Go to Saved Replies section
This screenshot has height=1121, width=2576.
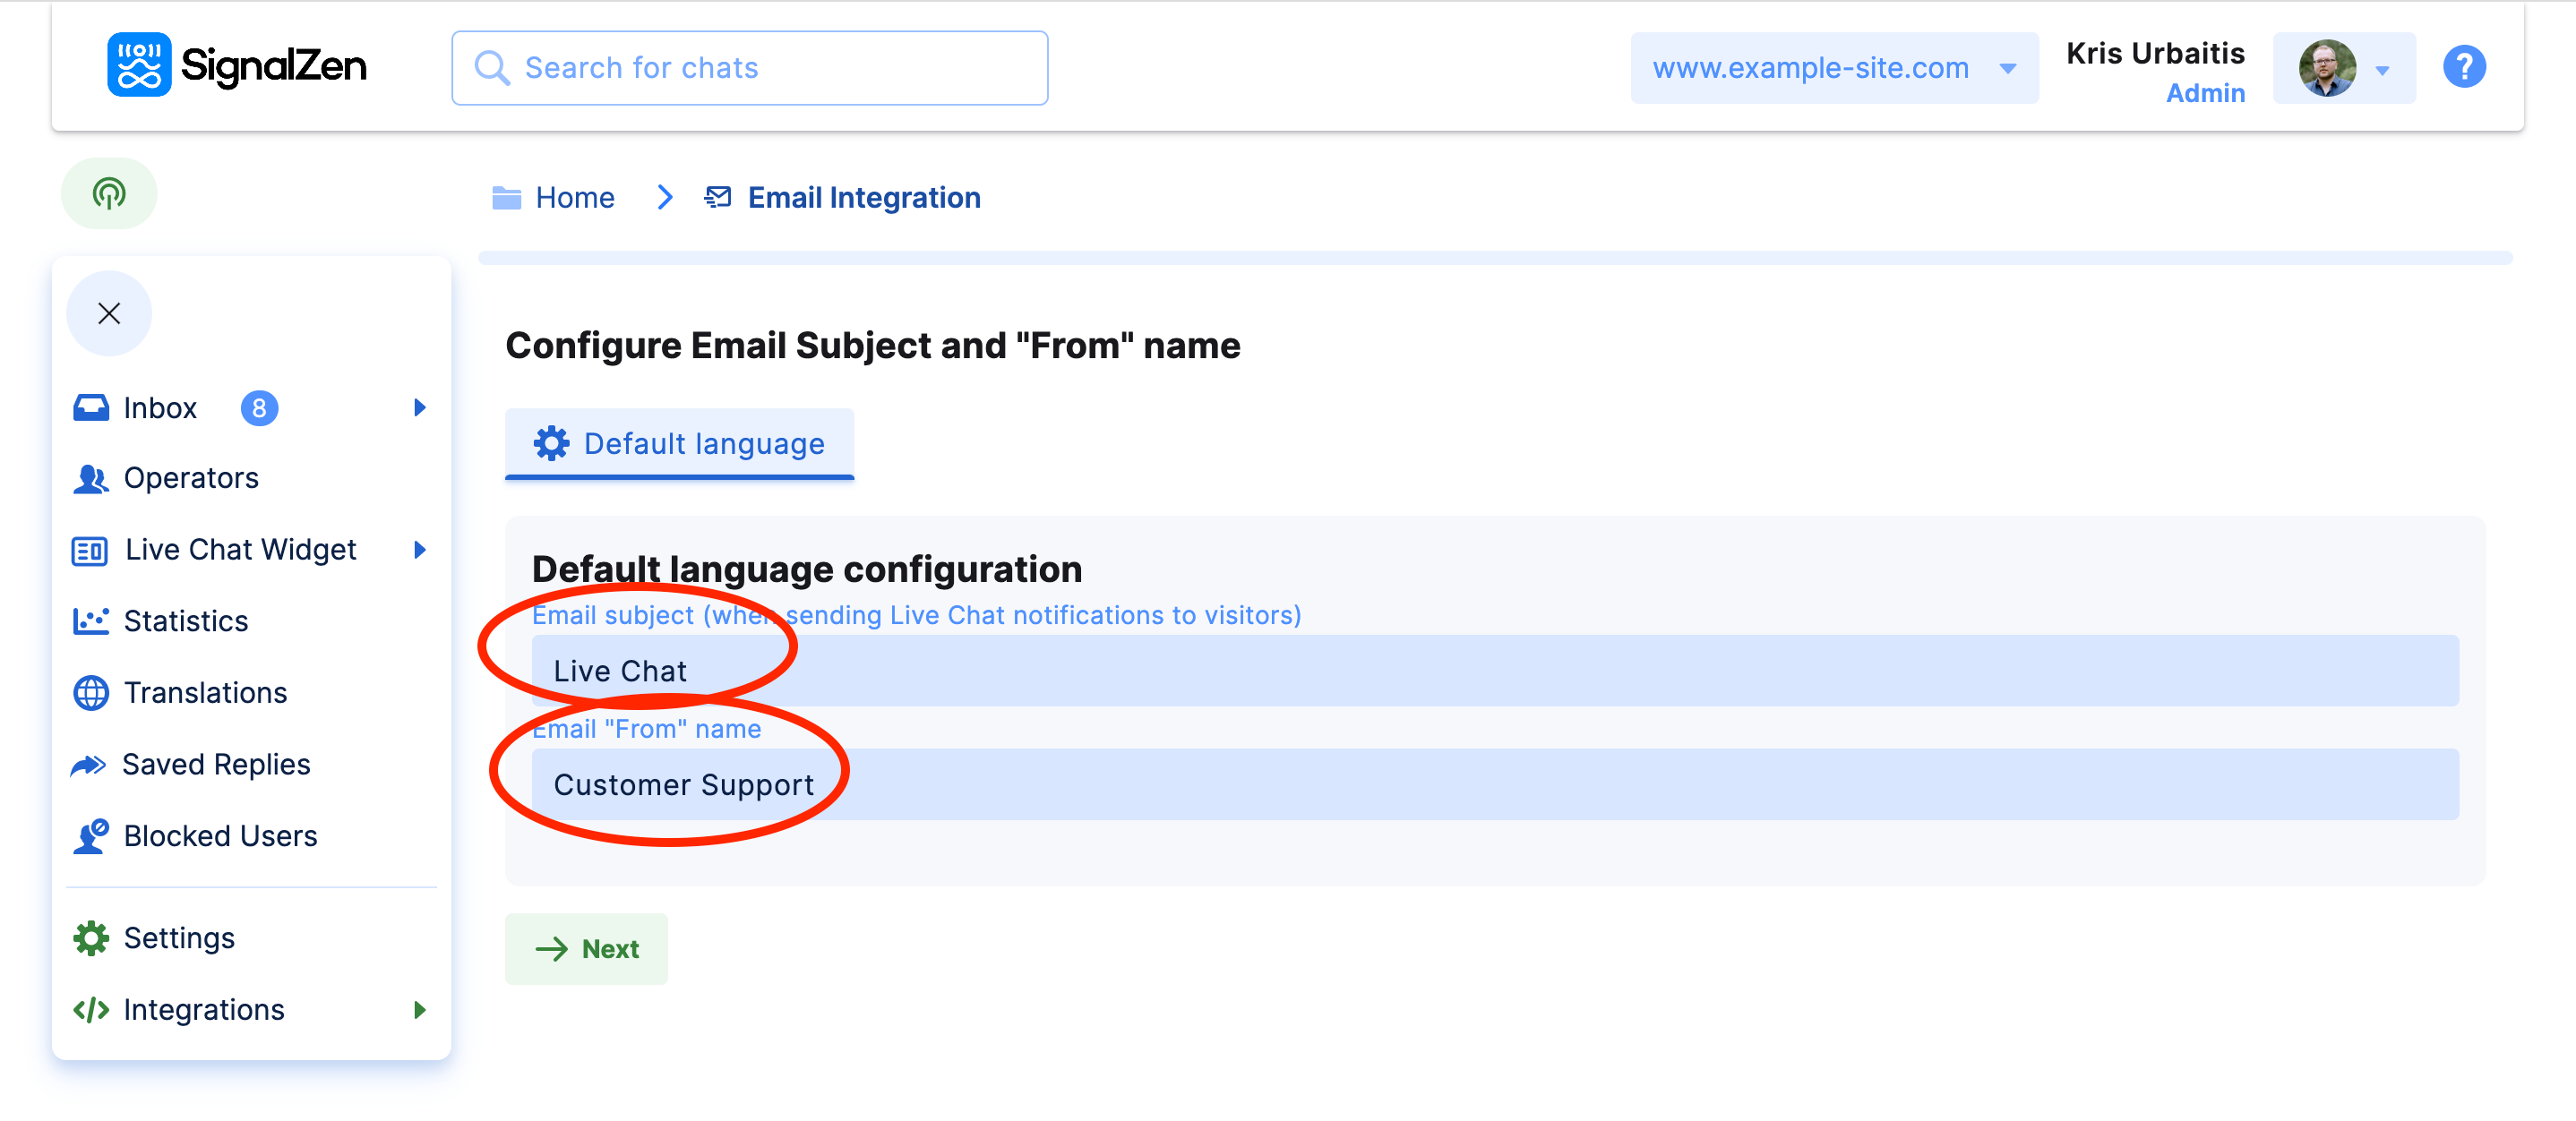(215, 764)
